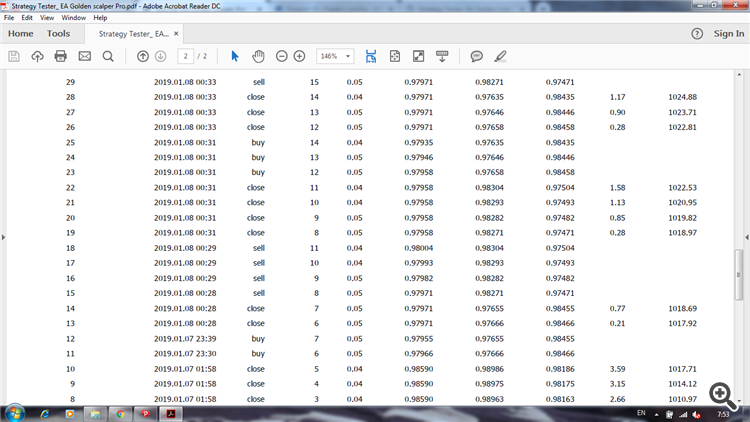
Task: Open the file explorer taskbar icon
Action: [x=95, y=414]
